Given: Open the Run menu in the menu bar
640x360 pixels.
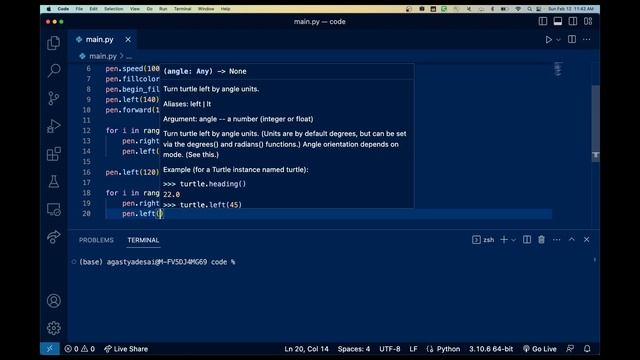Looking at the screenshot, I should [163, 9].
